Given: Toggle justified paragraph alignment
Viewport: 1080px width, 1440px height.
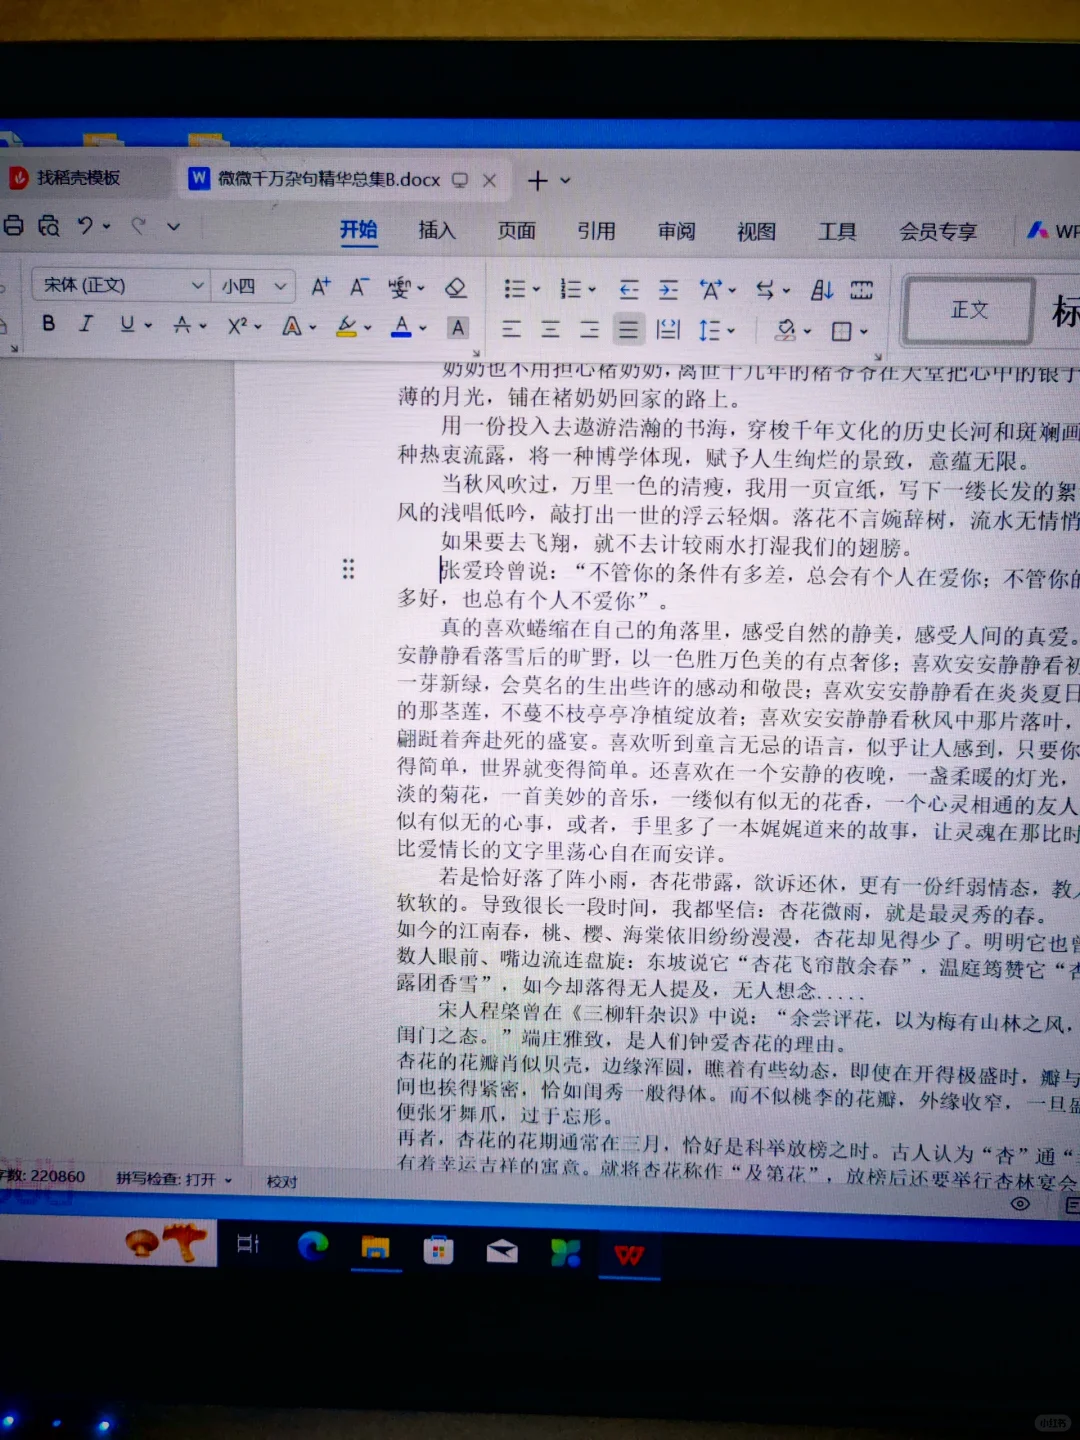Looking at the screenshot, I should coord(628,329).
